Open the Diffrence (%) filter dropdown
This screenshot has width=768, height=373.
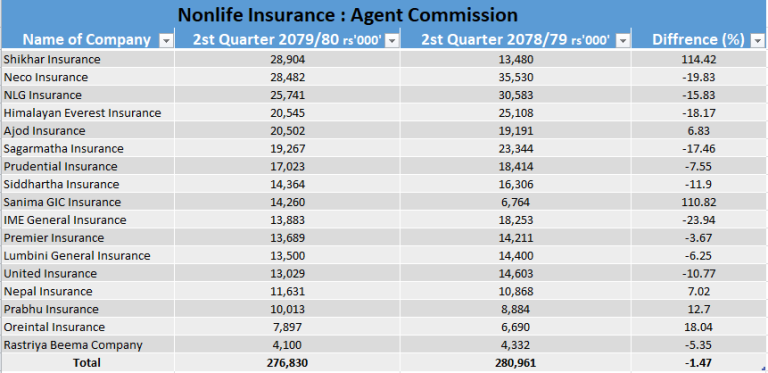click(x=757, y=41)
